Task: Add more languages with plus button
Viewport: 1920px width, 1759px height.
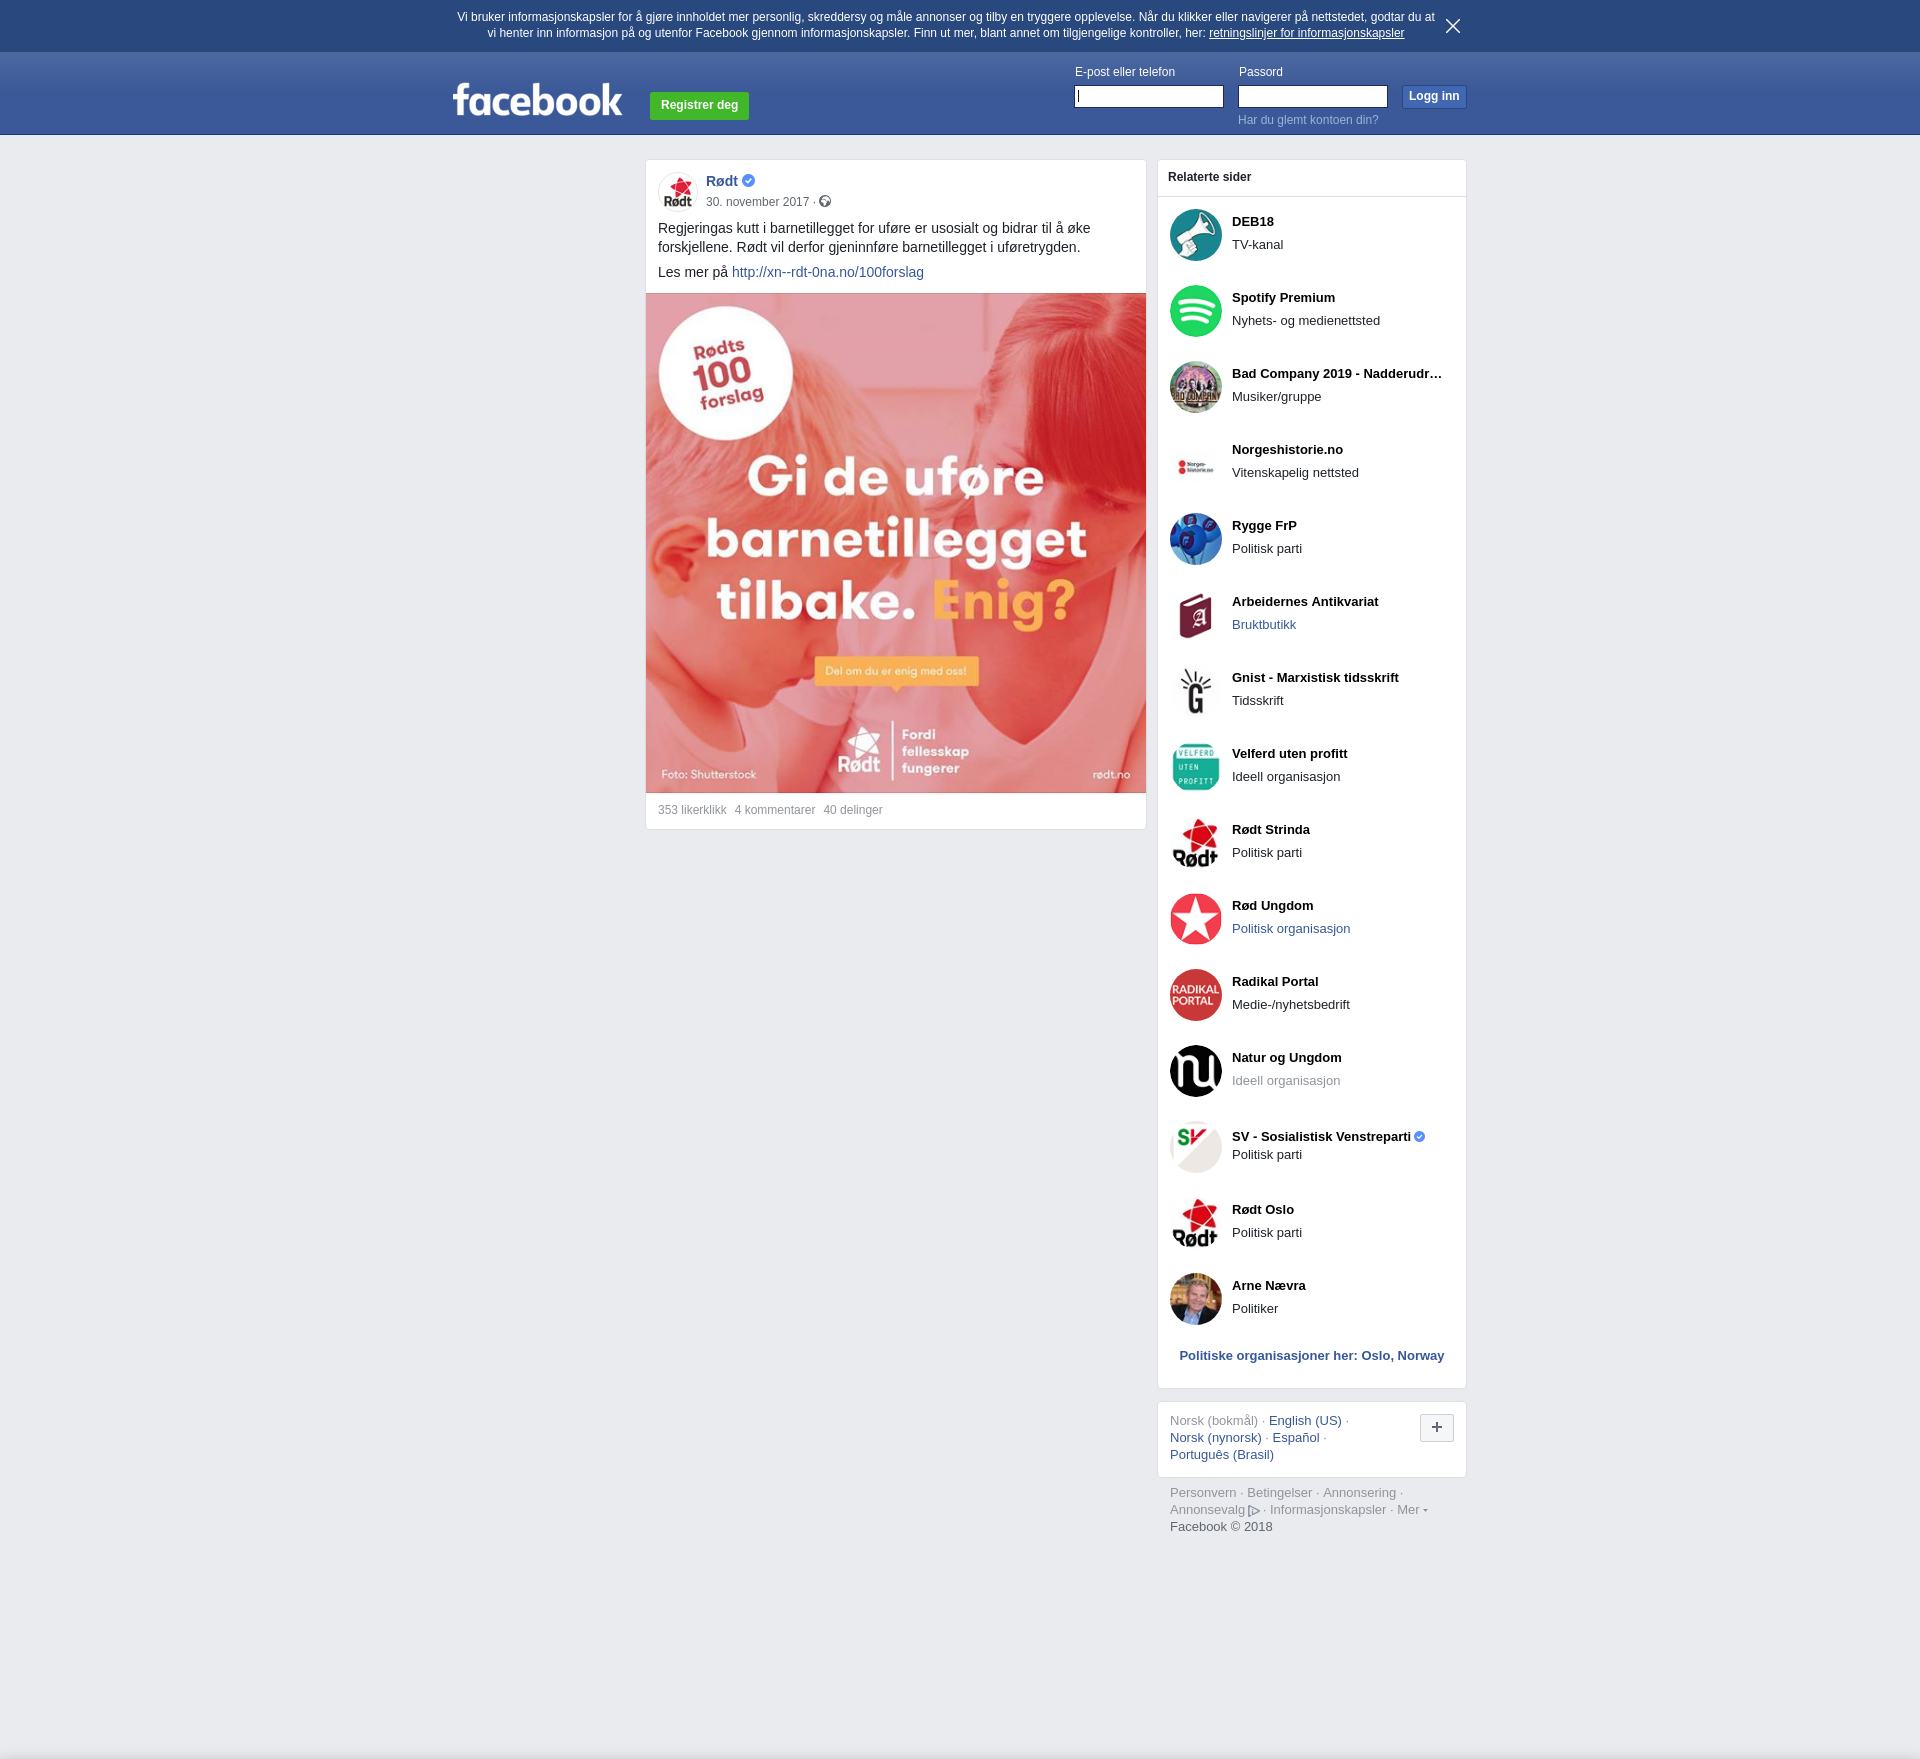Action: tap(1437, 1428)
